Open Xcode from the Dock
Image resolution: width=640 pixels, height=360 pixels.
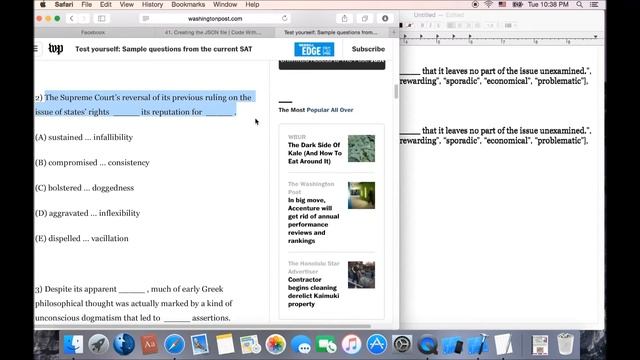click(x=478, y=344)
